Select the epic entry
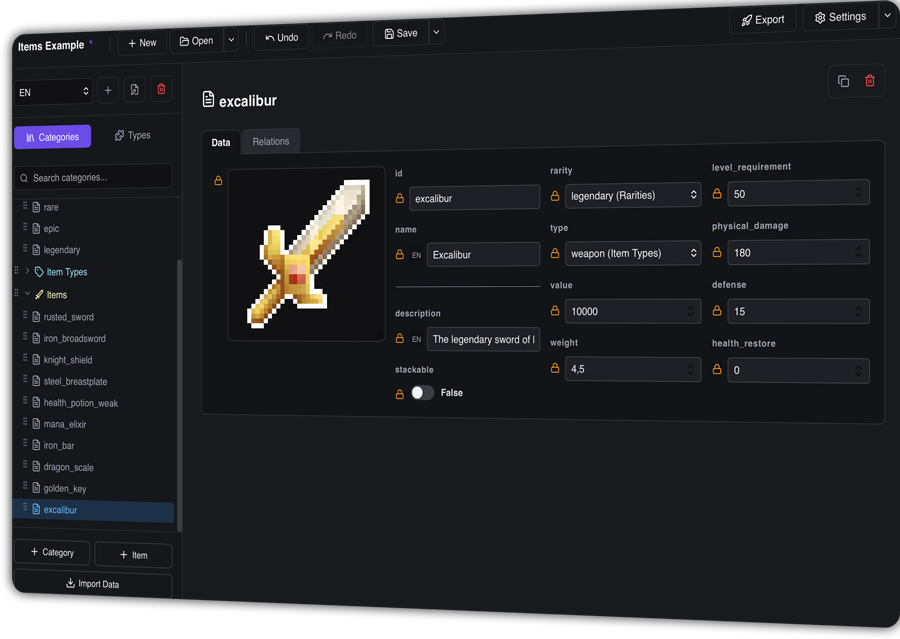Screen dimensions: 900x639 coord(51,229)
